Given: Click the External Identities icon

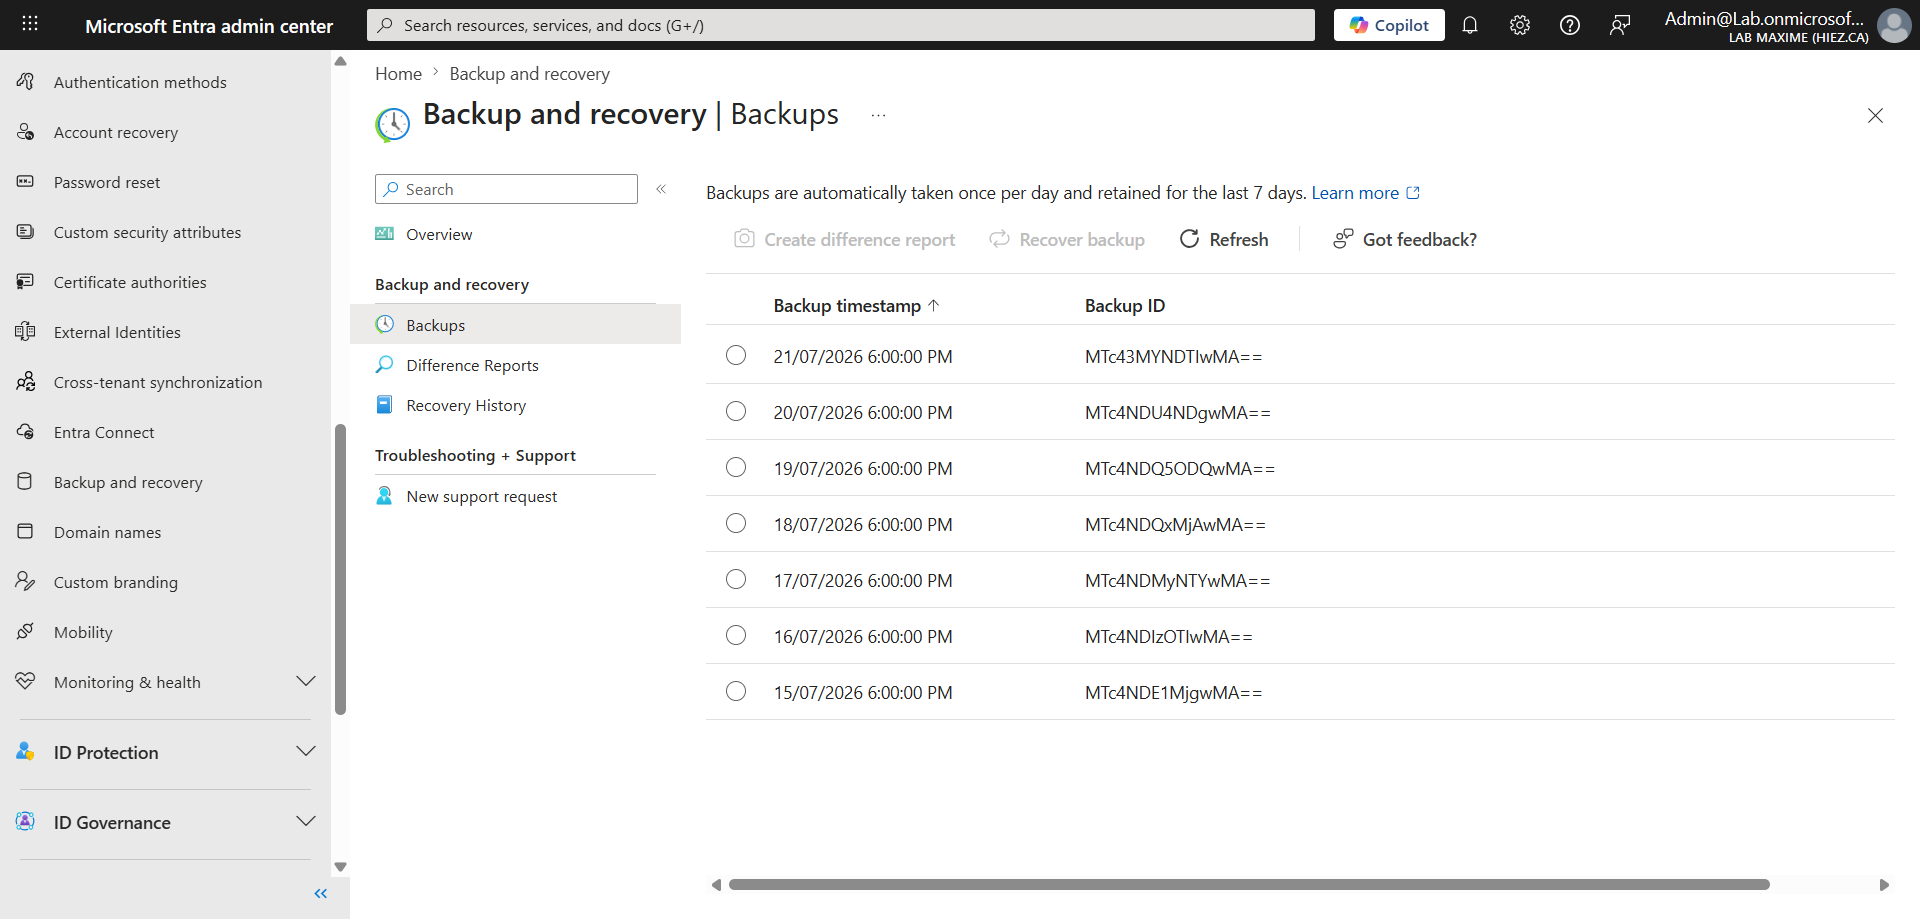Looking at the screenshot, I should (x=26, y=331).
